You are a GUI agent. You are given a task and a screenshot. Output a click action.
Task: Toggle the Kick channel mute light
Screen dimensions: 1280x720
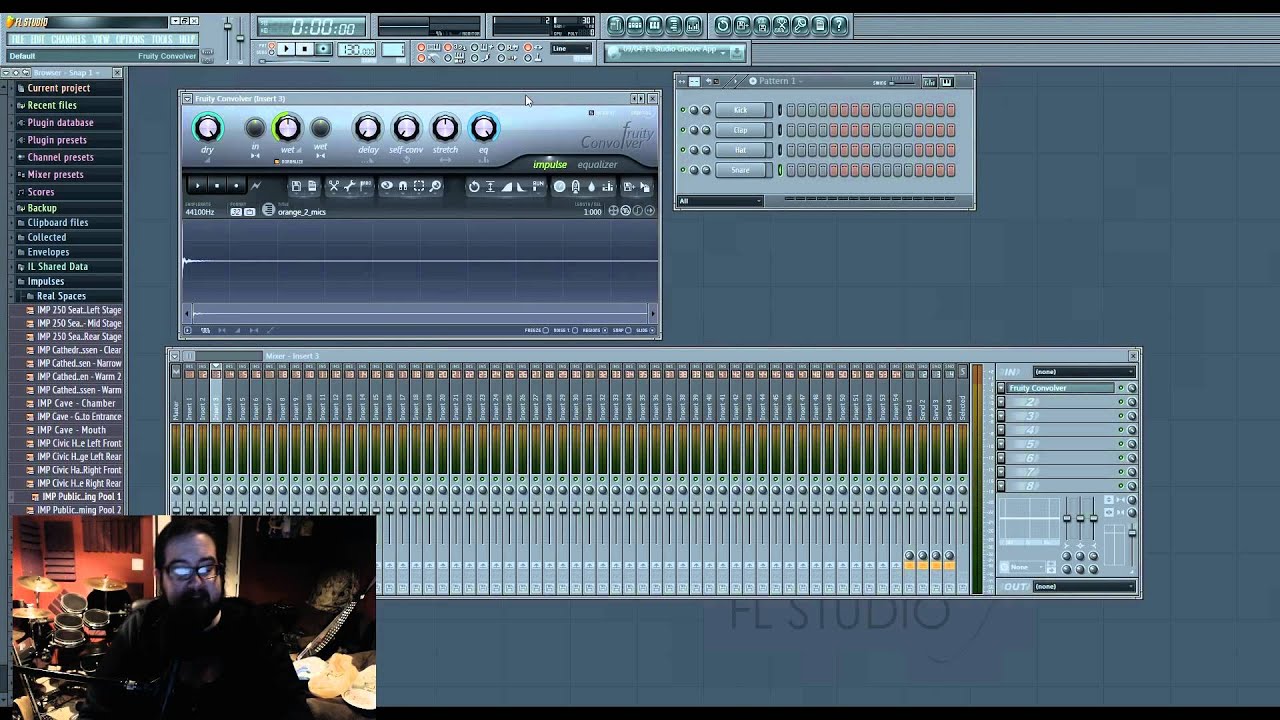click(683, 110)
